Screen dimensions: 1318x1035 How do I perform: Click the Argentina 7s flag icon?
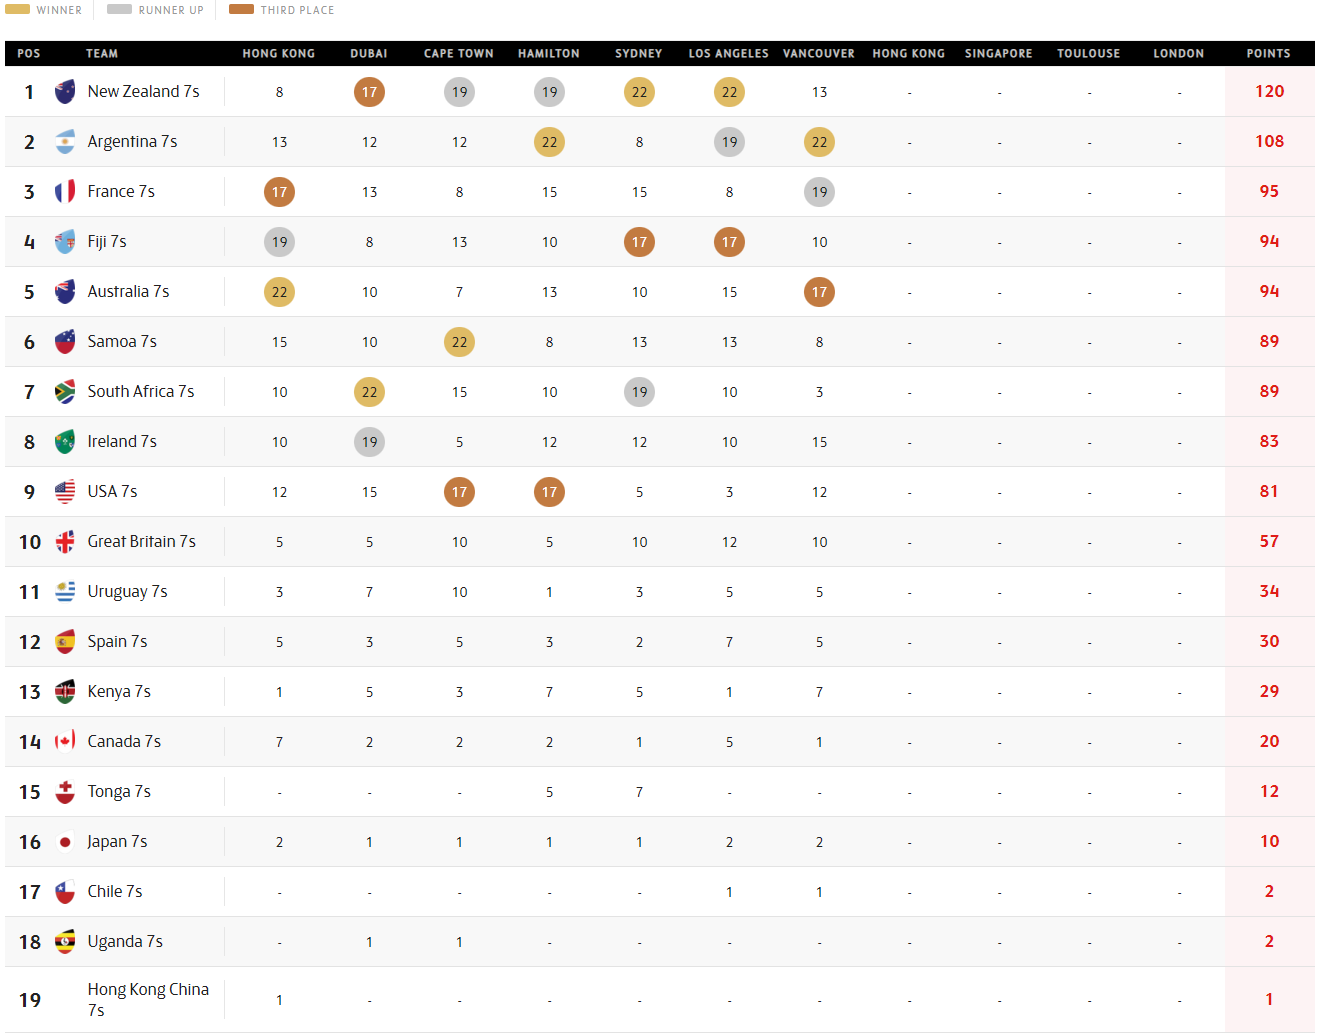(65, 142)
